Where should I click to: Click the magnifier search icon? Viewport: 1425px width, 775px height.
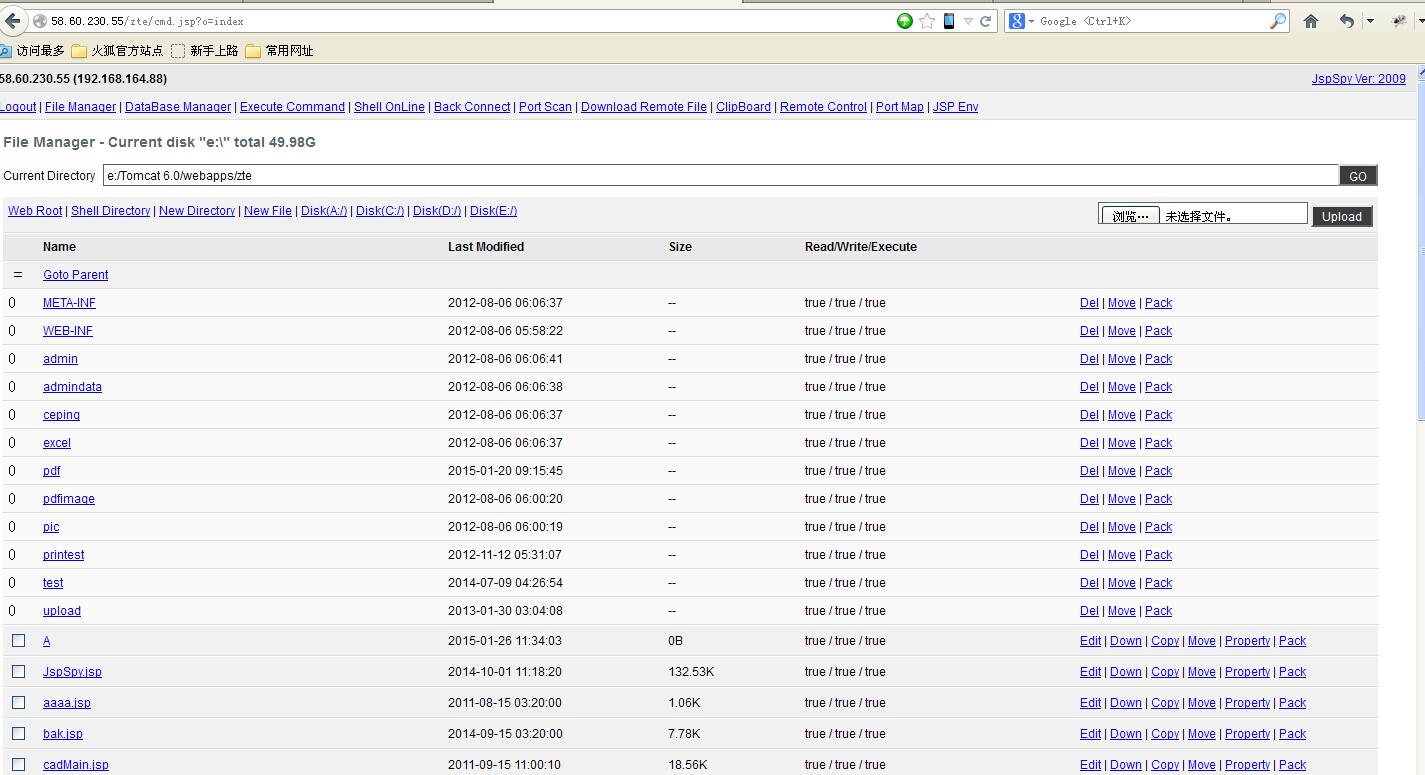point(1278,21)
